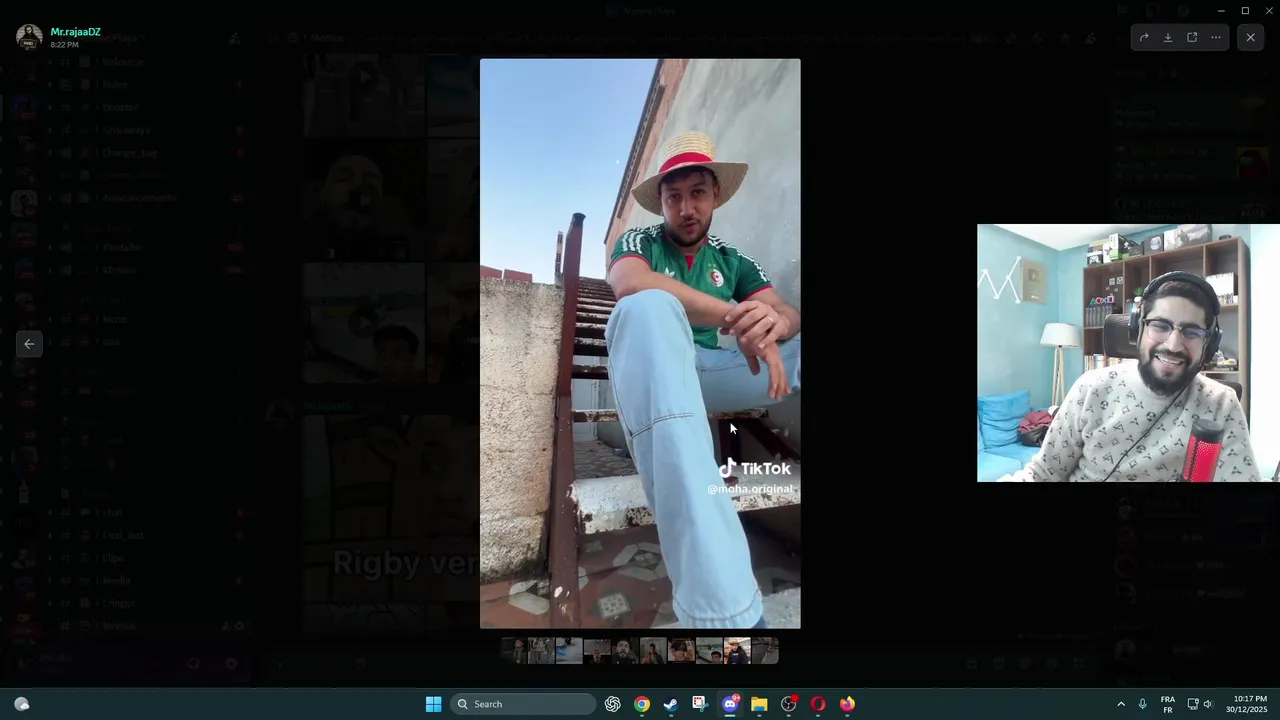Open ChatGPT from the taskbar
The height and width of the screenshot is (720, 1280).
pyautogui.click(x=613, y=704)
